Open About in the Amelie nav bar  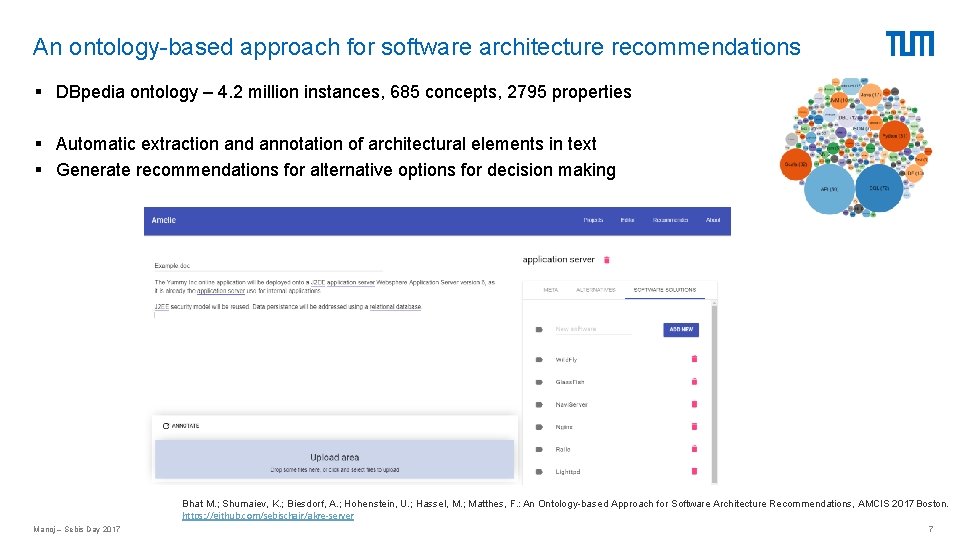pyautogui.click(x=713, y=220)
